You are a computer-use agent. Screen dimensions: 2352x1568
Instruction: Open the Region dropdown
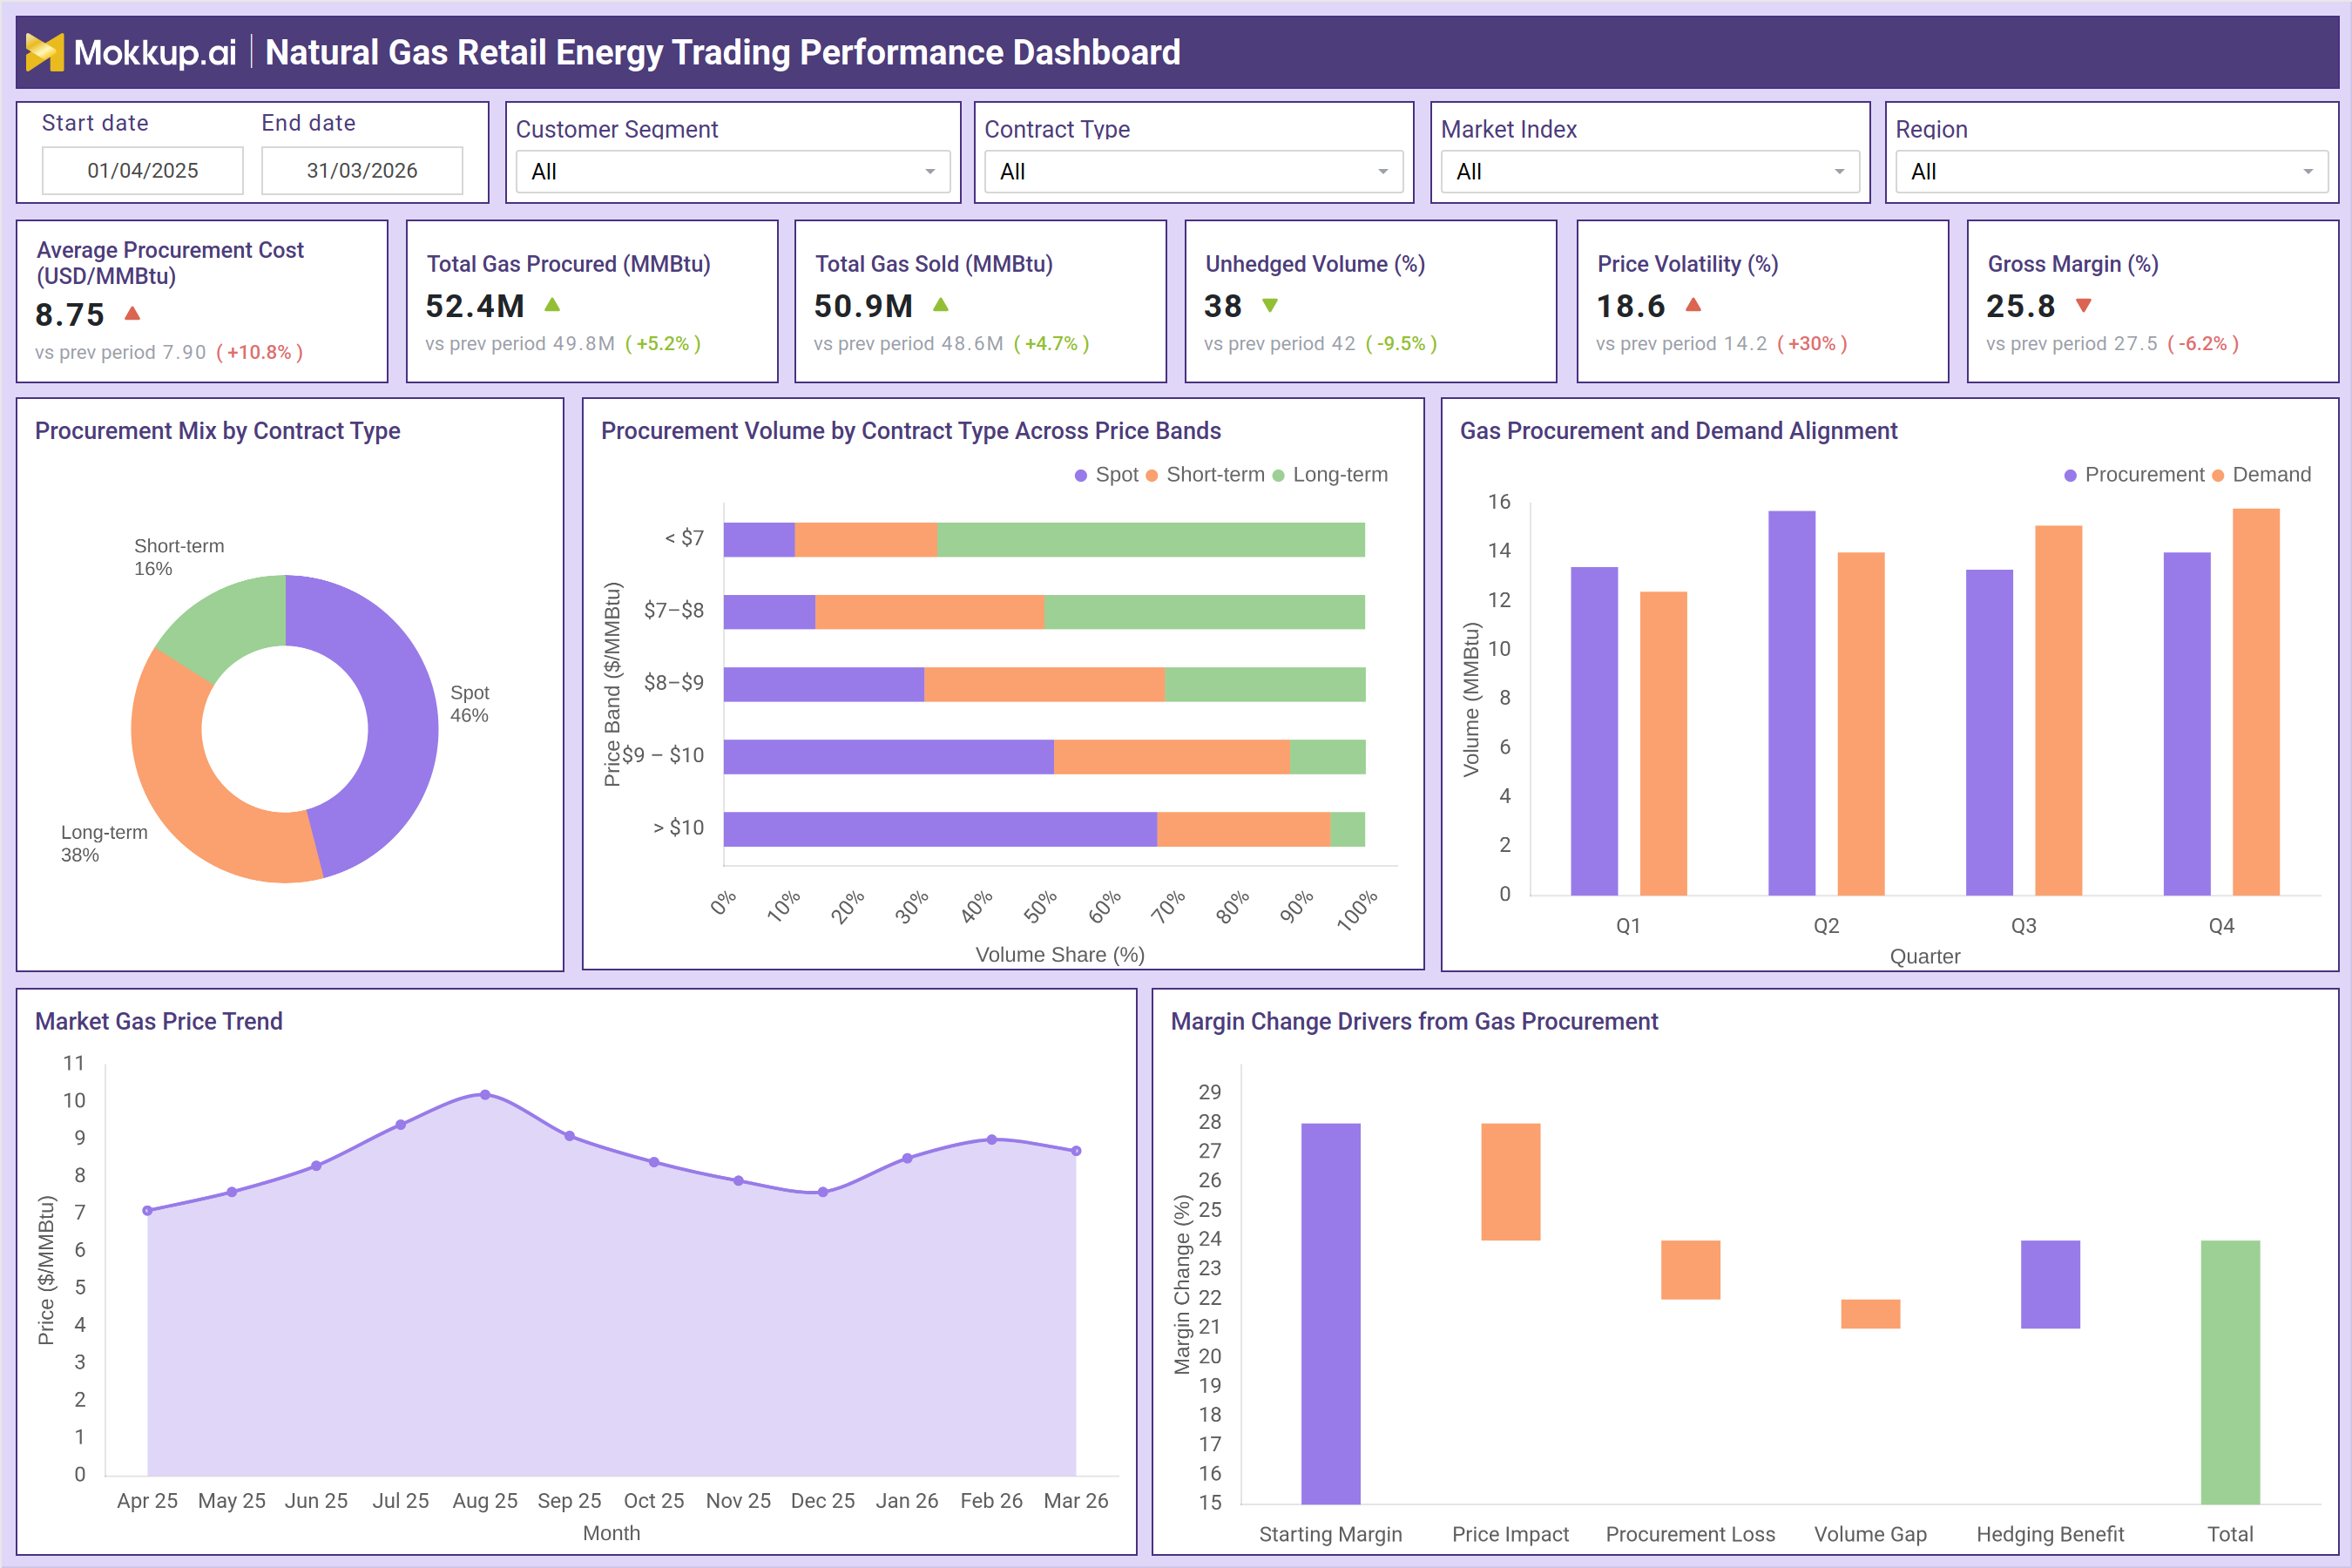coord(2112,172)
